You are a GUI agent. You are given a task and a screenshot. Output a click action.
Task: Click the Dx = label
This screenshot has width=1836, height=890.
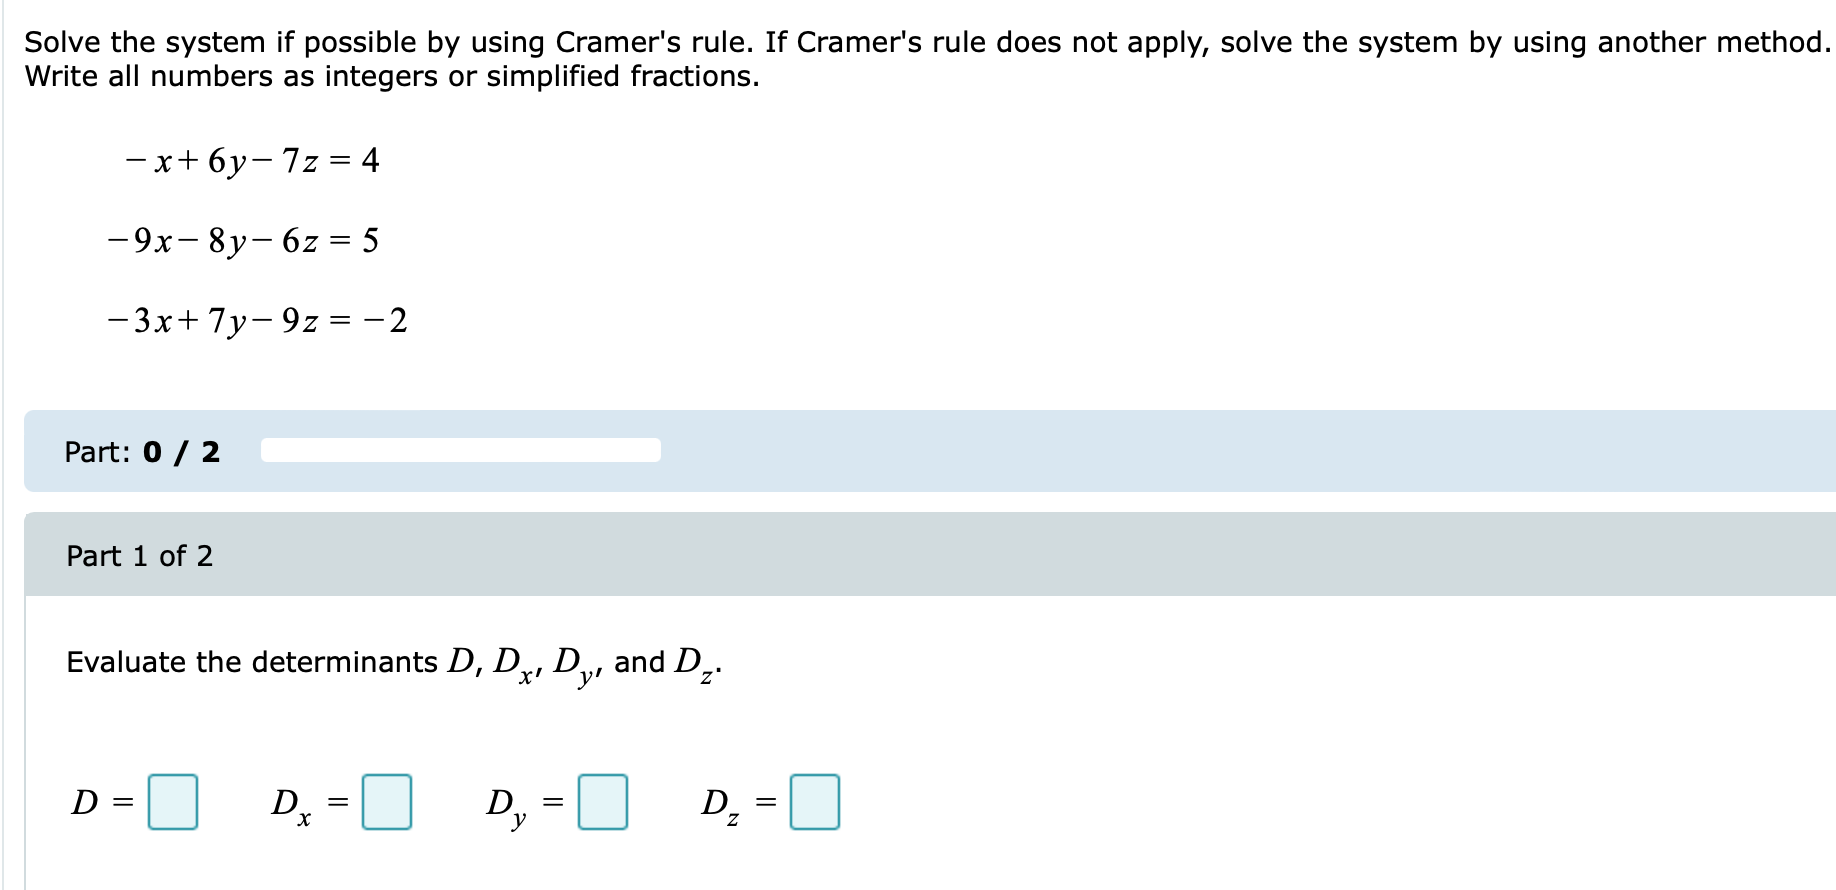click(308, 802)
